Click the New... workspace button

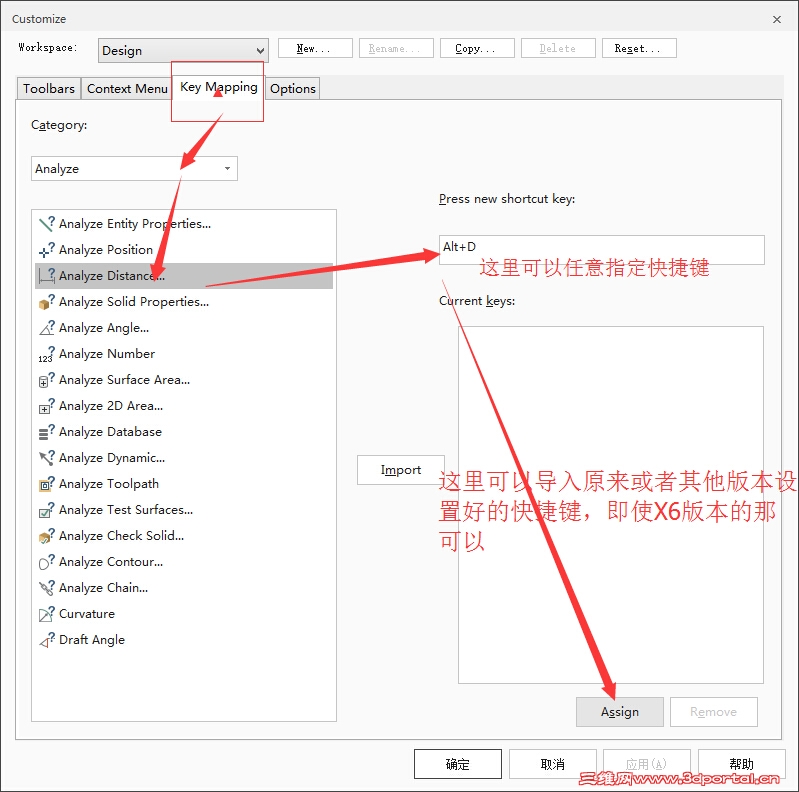315,48
